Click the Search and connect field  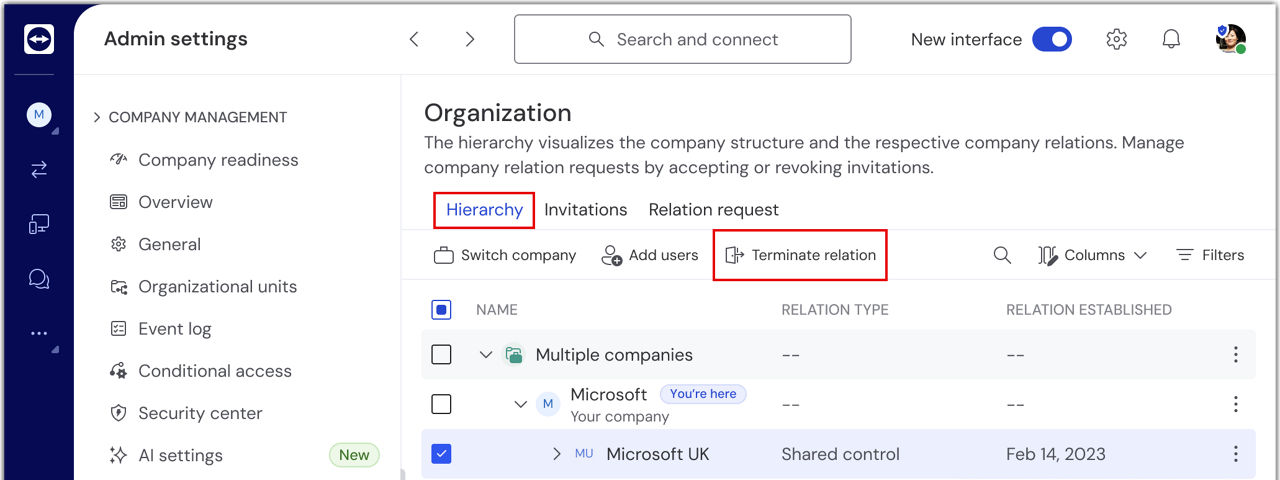[x=683, y=39]
